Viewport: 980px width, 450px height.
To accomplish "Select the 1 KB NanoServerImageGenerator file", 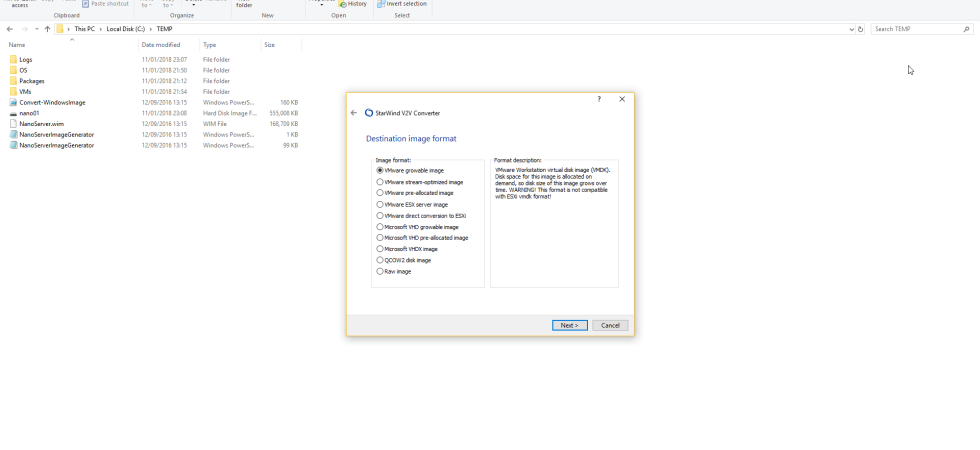I will [56, 134].
